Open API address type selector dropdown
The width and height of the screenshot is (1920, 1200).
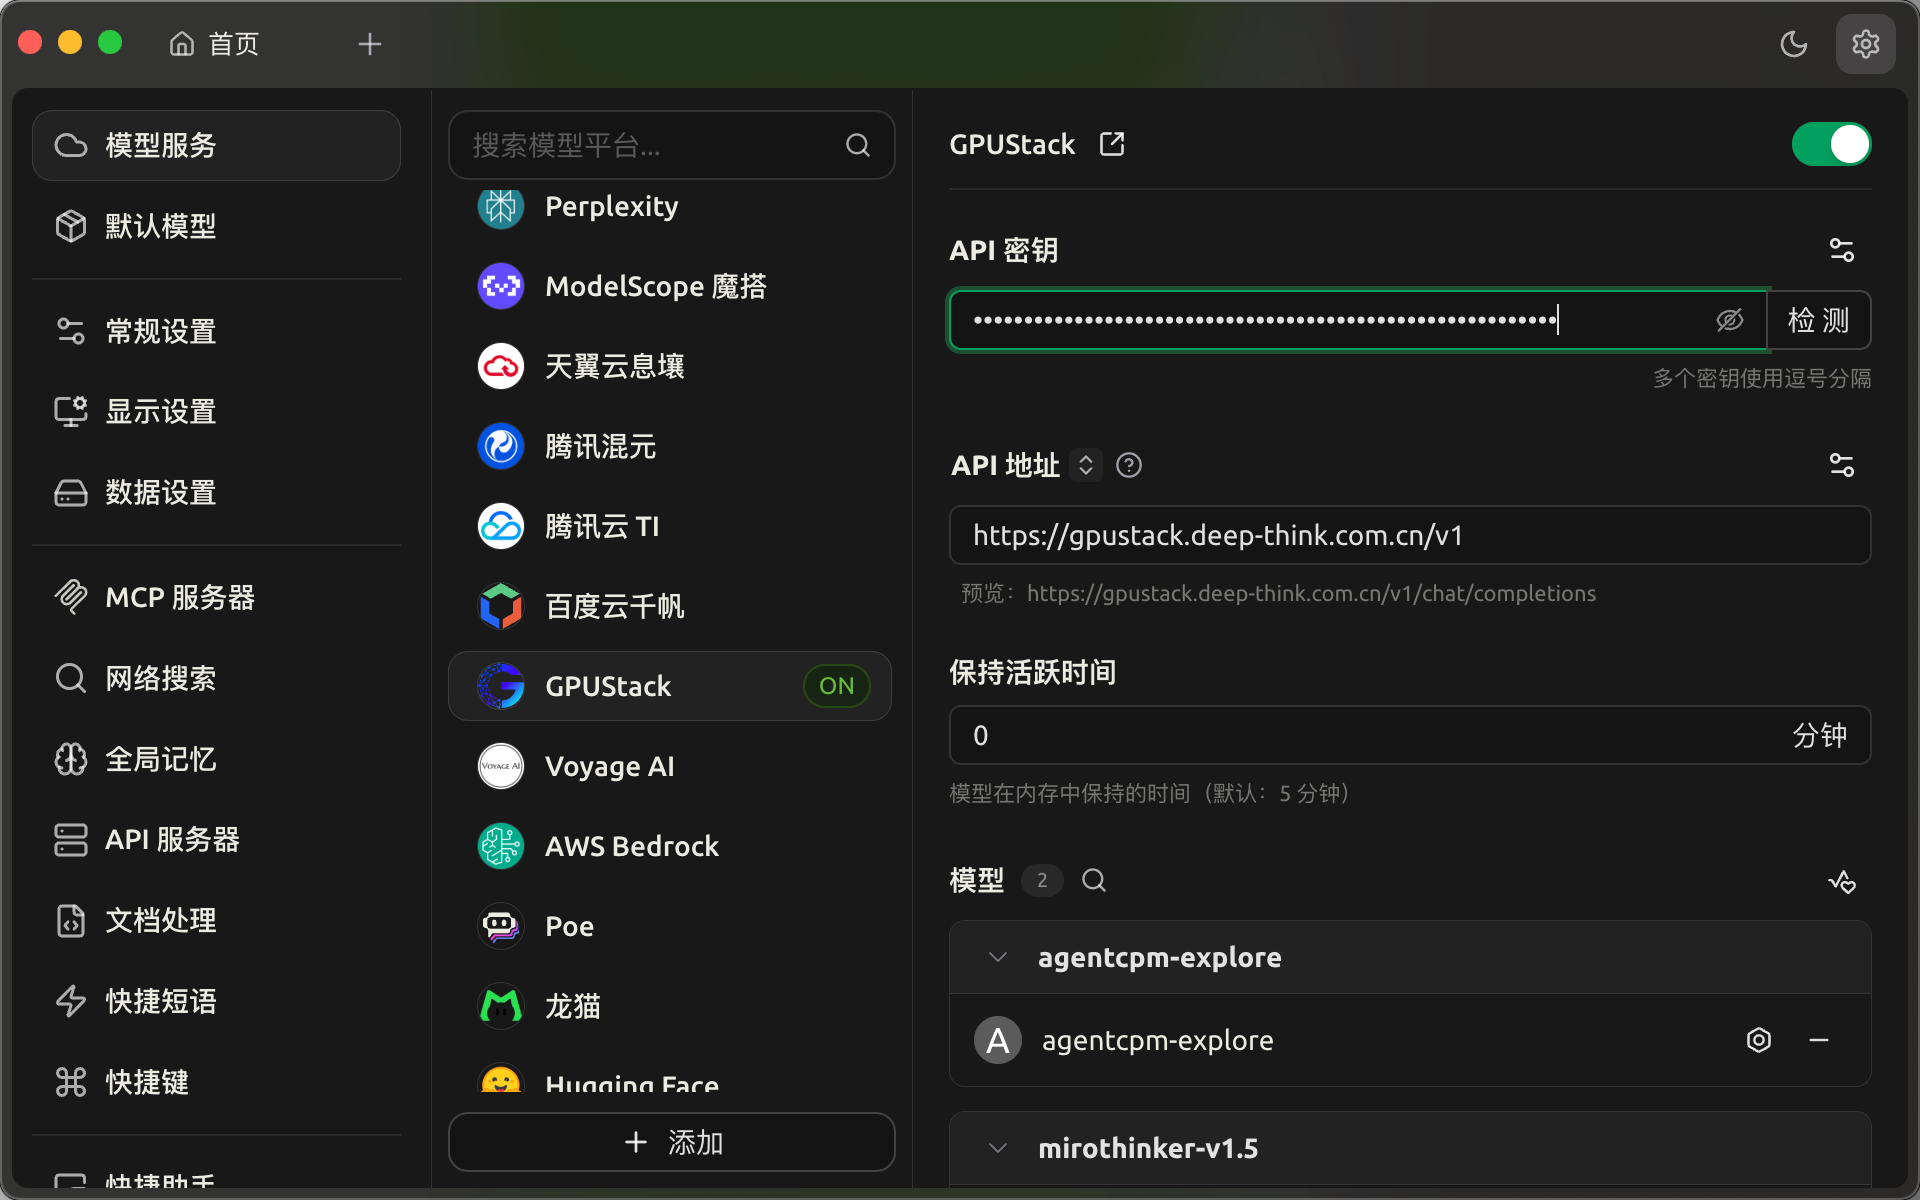(1086, 466)
